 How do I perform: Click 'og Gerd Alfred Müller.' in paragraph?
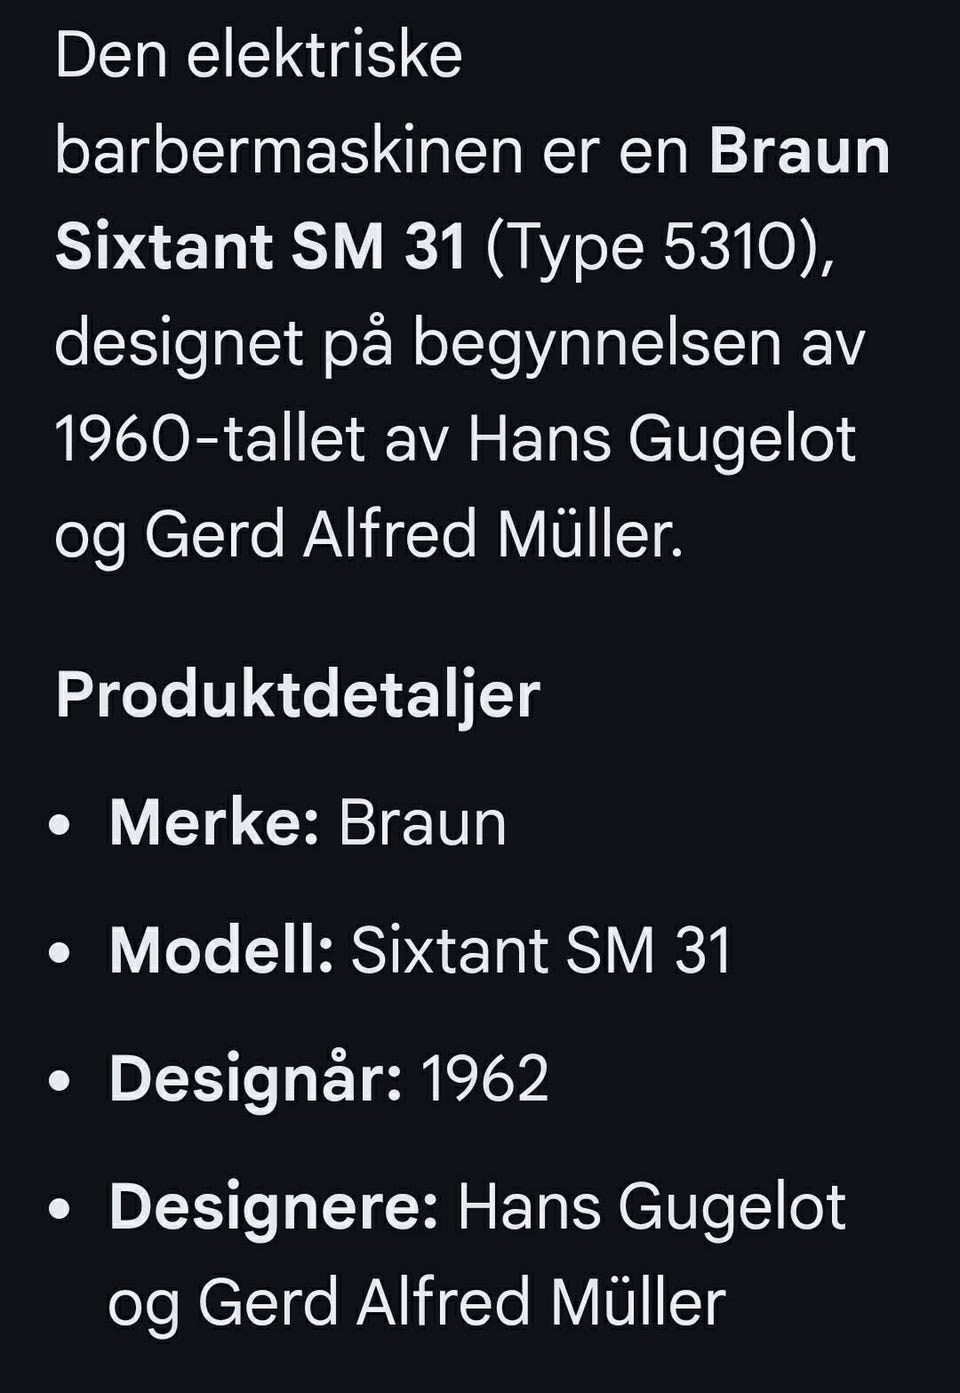(x=369, y=534)
